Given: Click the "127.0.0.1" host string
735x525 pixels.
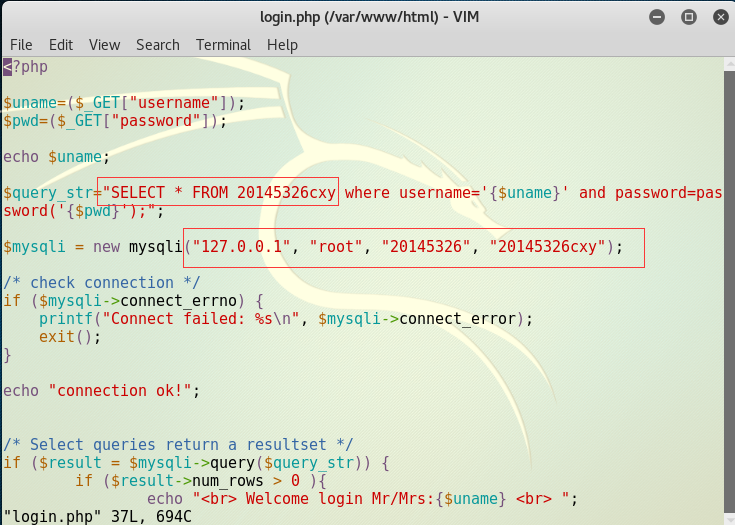Looking at the screenshot, I should coord(241,247).
